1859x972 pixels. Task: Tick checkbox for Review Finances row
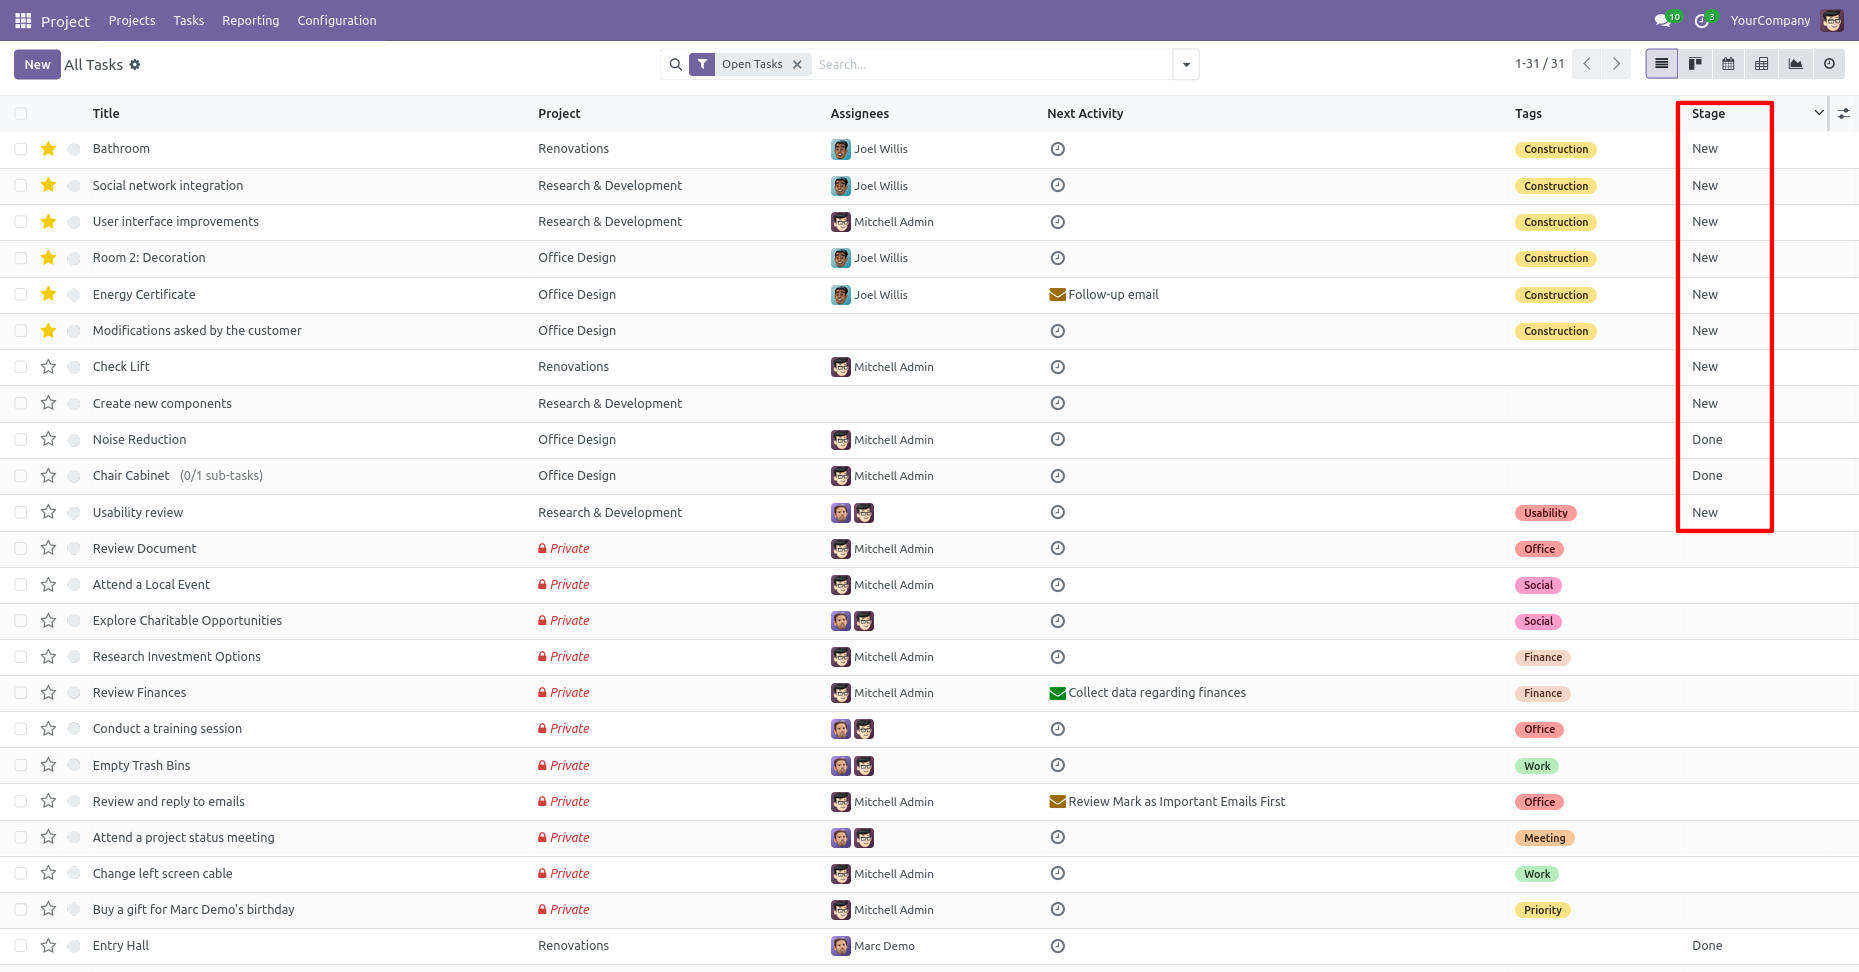click(21, 692)
